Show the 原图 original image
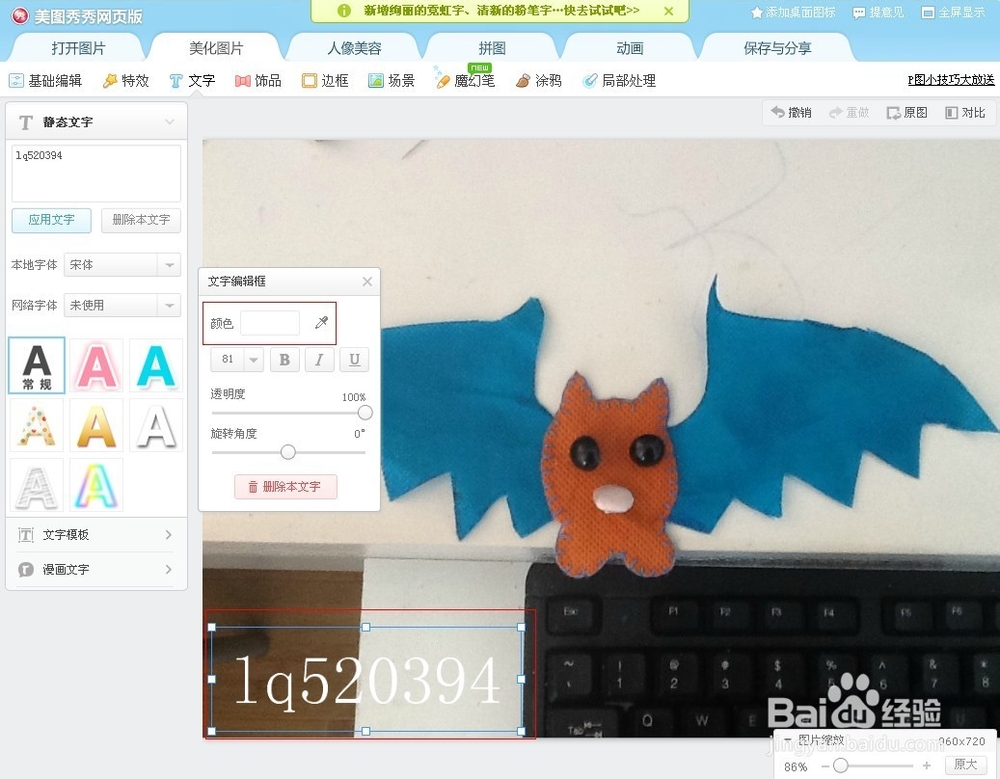 click(x=907, y=113)
